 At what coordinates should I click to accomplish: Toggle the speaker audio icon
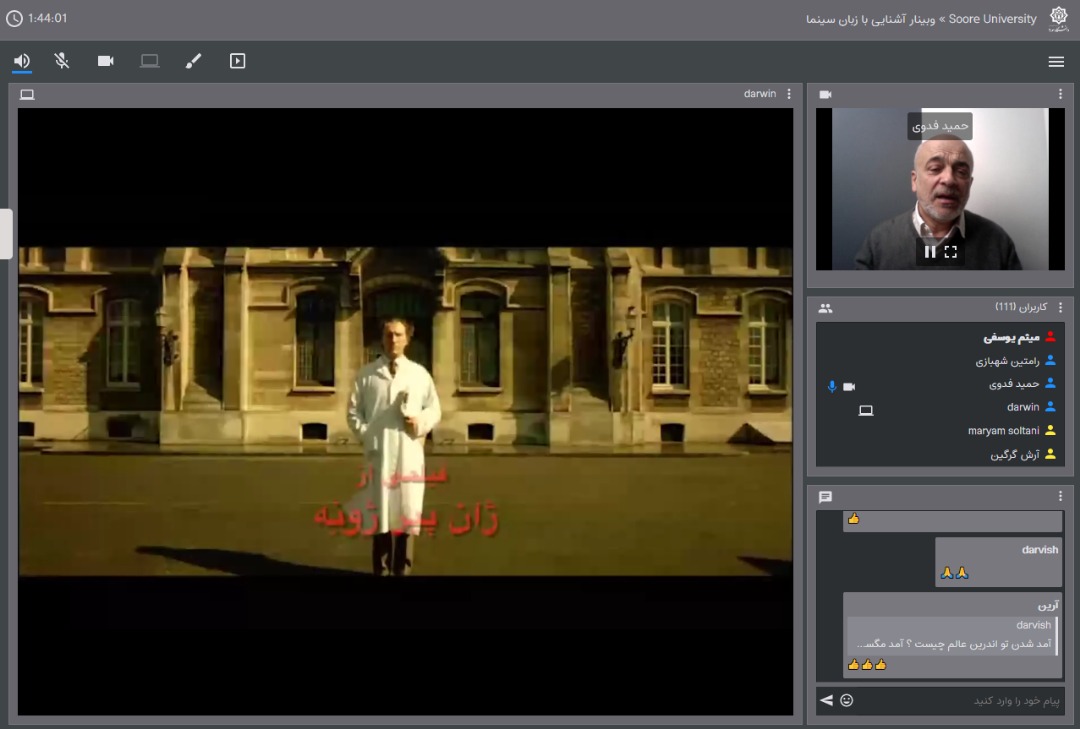click(x=22, y=61)
